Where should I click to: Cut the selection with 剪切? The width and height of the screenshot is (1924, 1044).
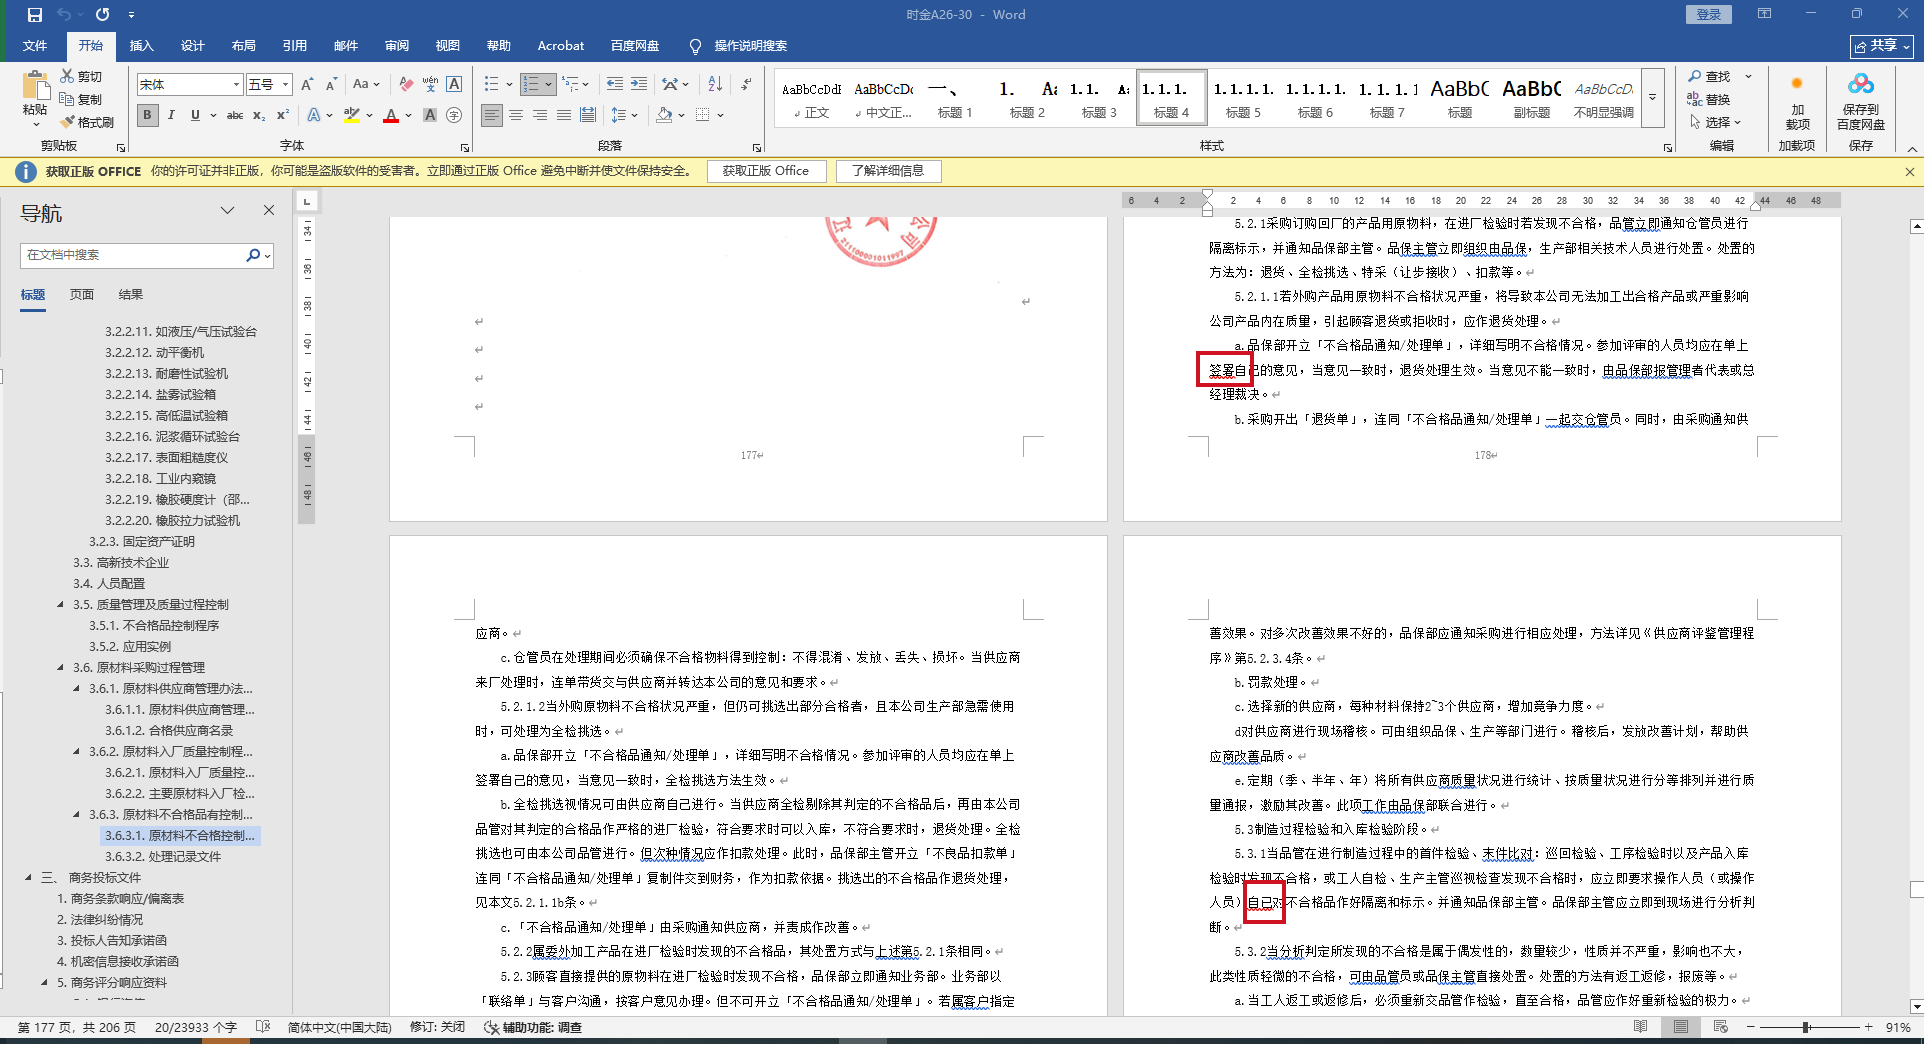pos(81,76)
